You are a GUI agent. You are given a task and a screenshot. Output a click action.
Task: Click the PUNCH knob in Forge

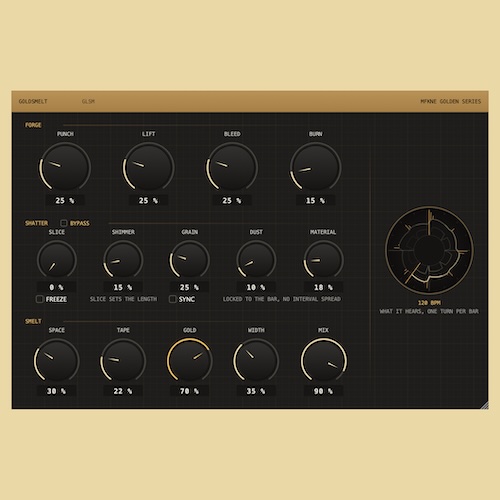(65, 167)
